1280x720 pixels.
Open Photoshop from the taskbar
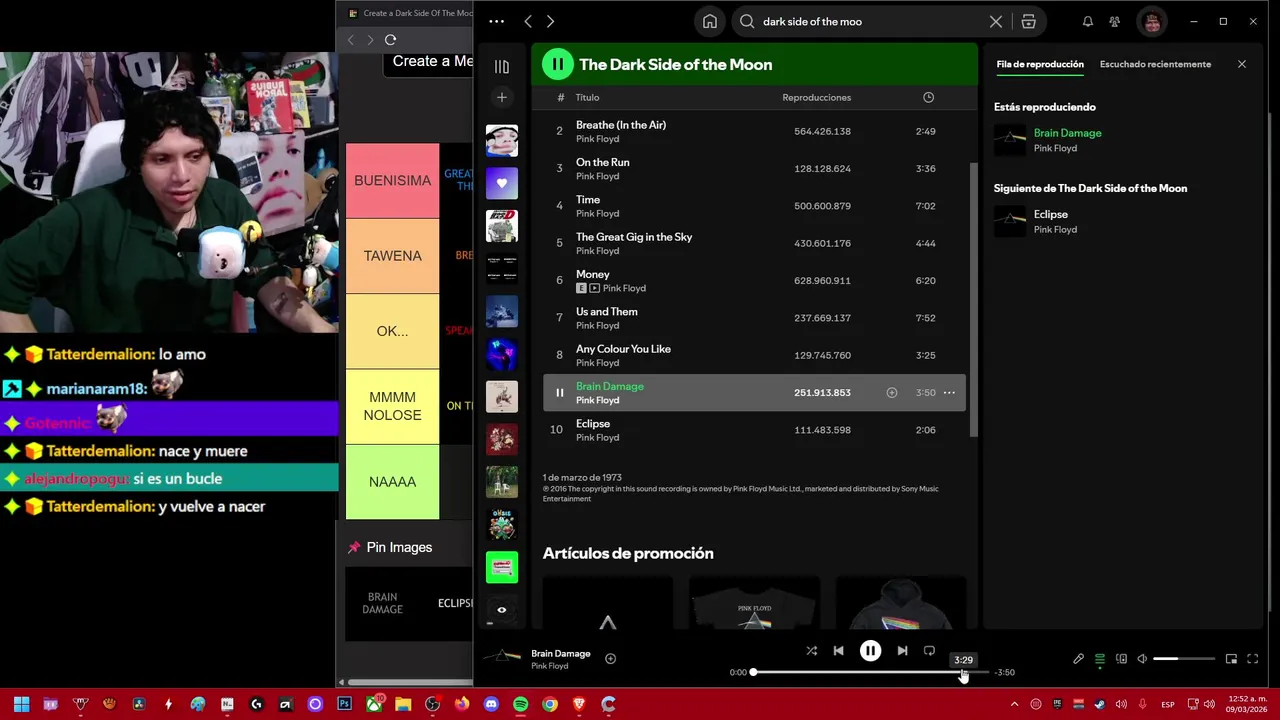pos(345,704)
